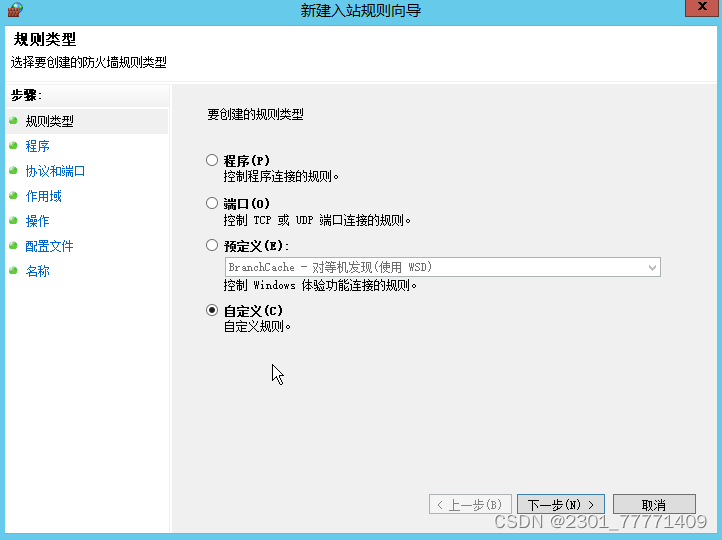Image resolution: width=722 pixels, height=540 pixels.
Task: Click green bullet beside 协议和端口
Action: 13,170
